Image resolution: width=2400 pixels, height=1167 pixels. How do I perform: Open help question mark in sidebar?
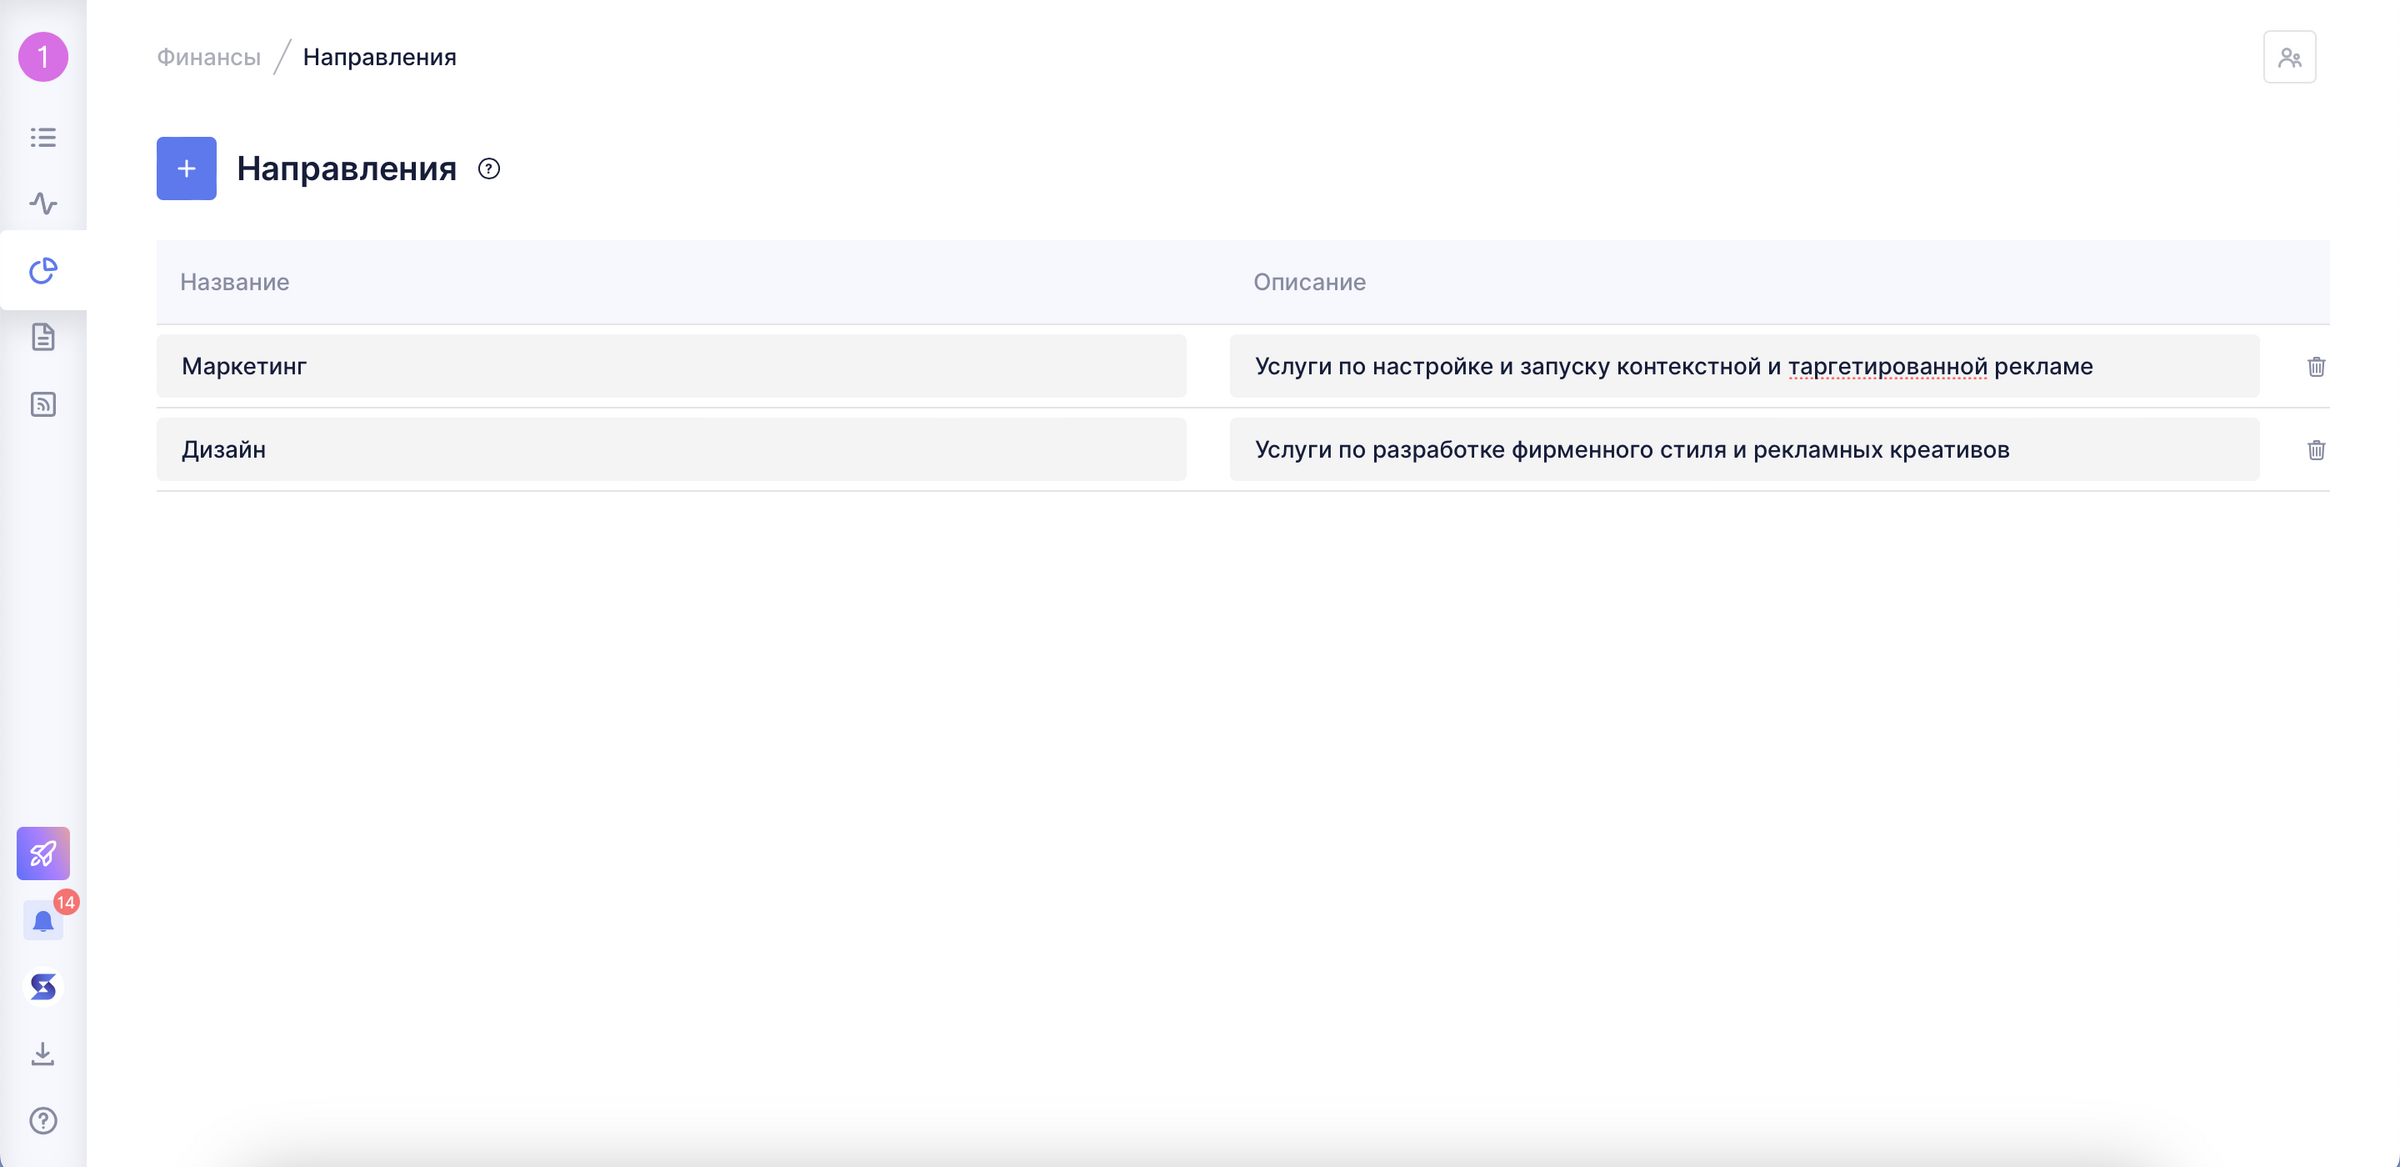click(43, 1120)
